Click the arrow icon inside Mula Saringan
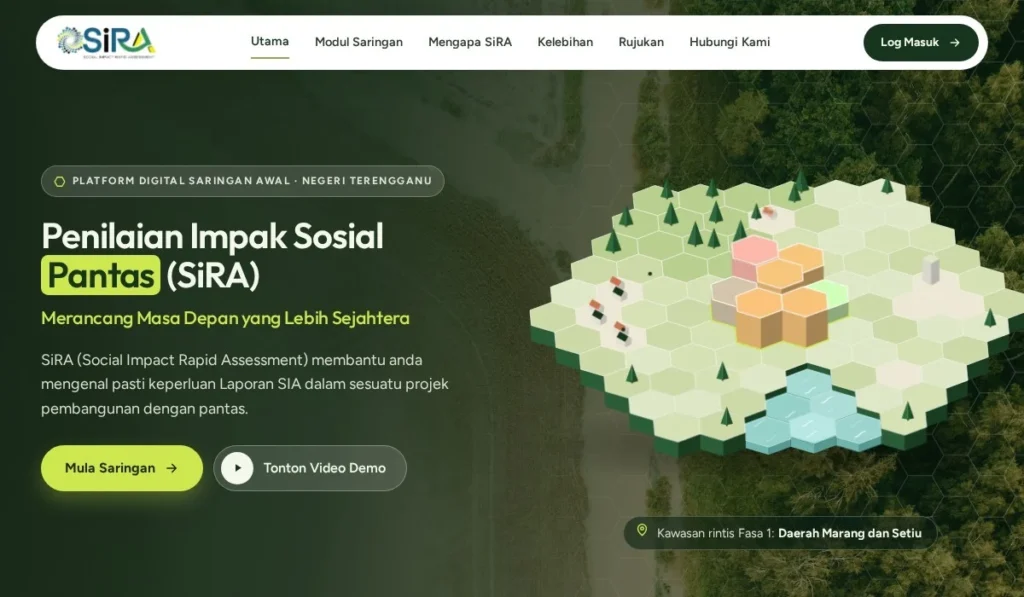Image resolution: width=1024 pixels, height=597 pixels. coord(172,468)
